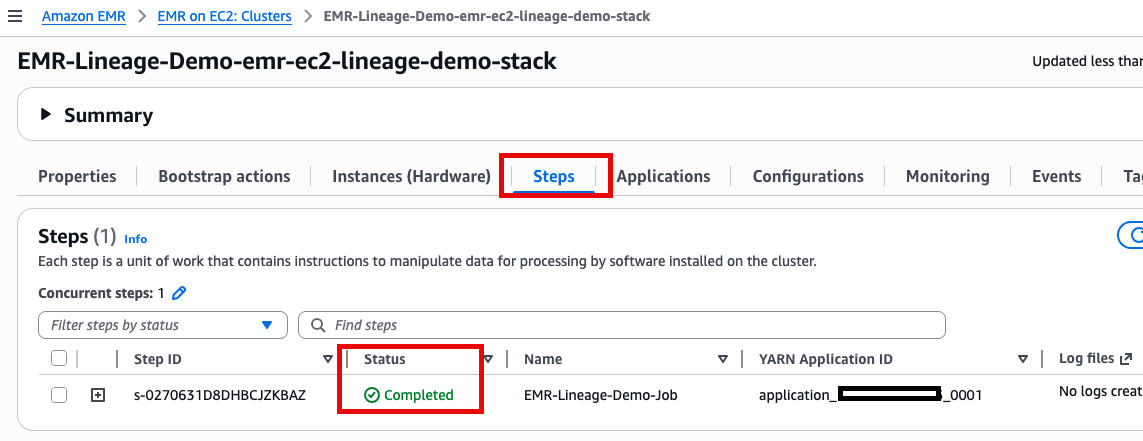Screen dimensions: 1143x441
Task: Click the Step ID column header
Action: [157, 359]
